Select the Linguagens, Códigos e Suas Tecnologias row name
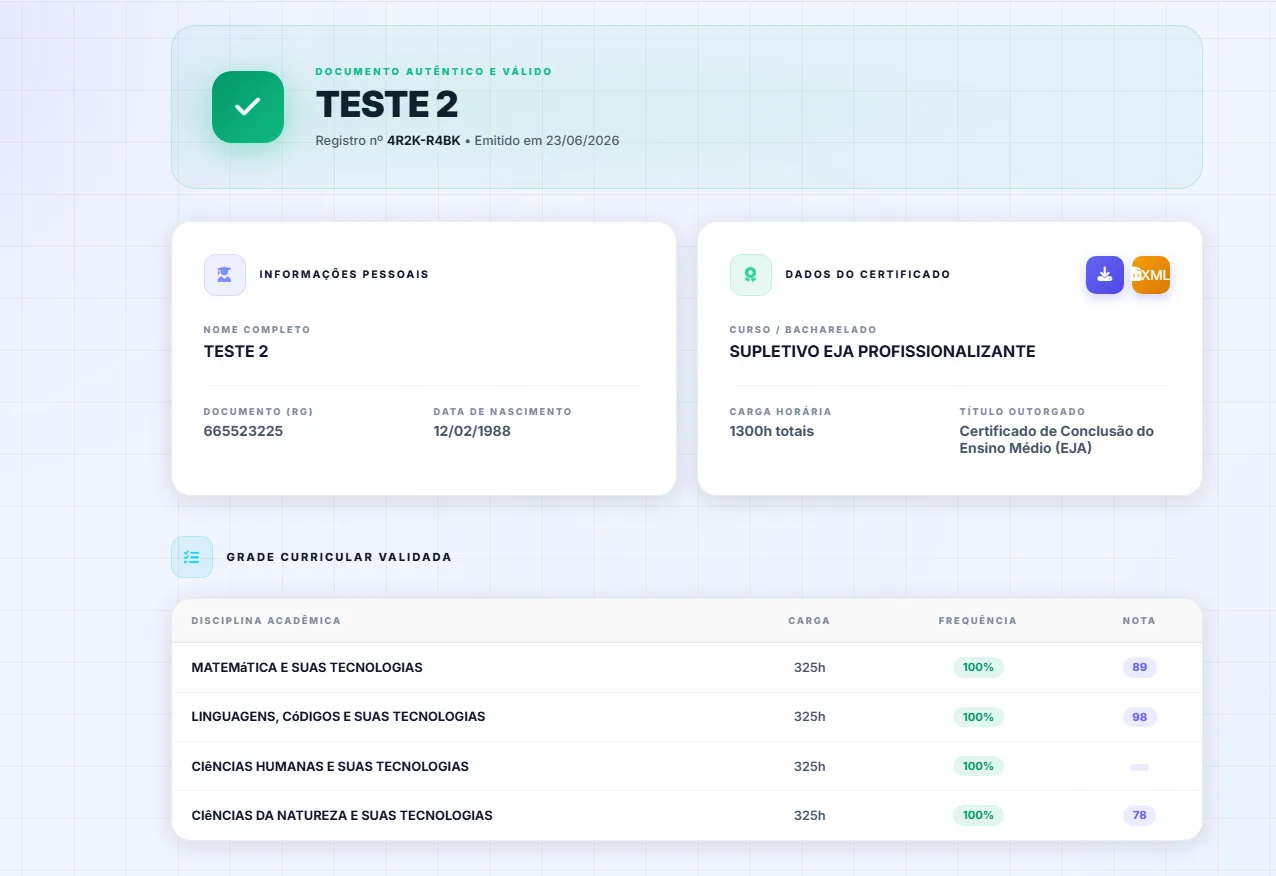The height and width of the screenshot is (876, 1276). tap(339, 717)
